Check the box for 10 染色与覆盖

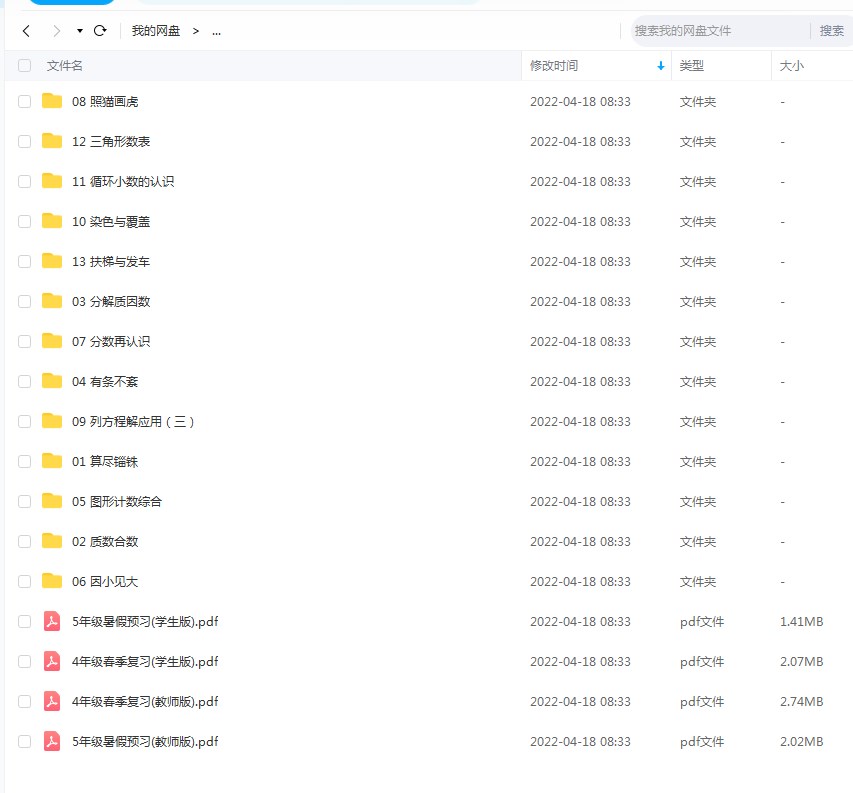pyautogui.click(x=24, y=221)
